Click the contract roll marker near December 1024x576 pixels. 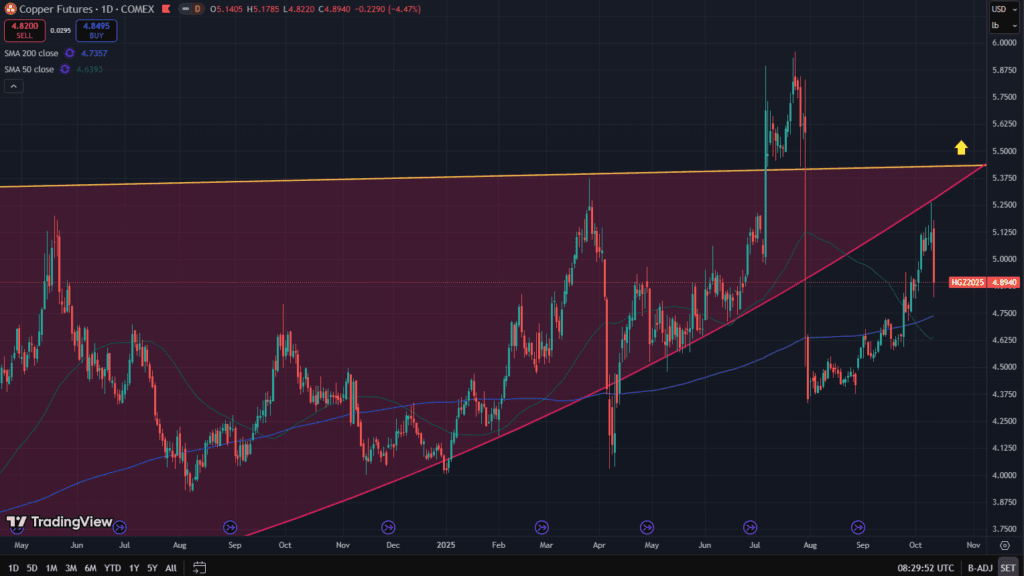coord(388,526)
